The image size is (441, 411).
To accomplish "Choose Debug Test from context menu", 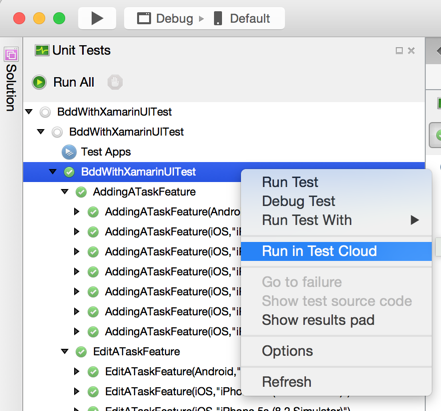I will (336, 201).
